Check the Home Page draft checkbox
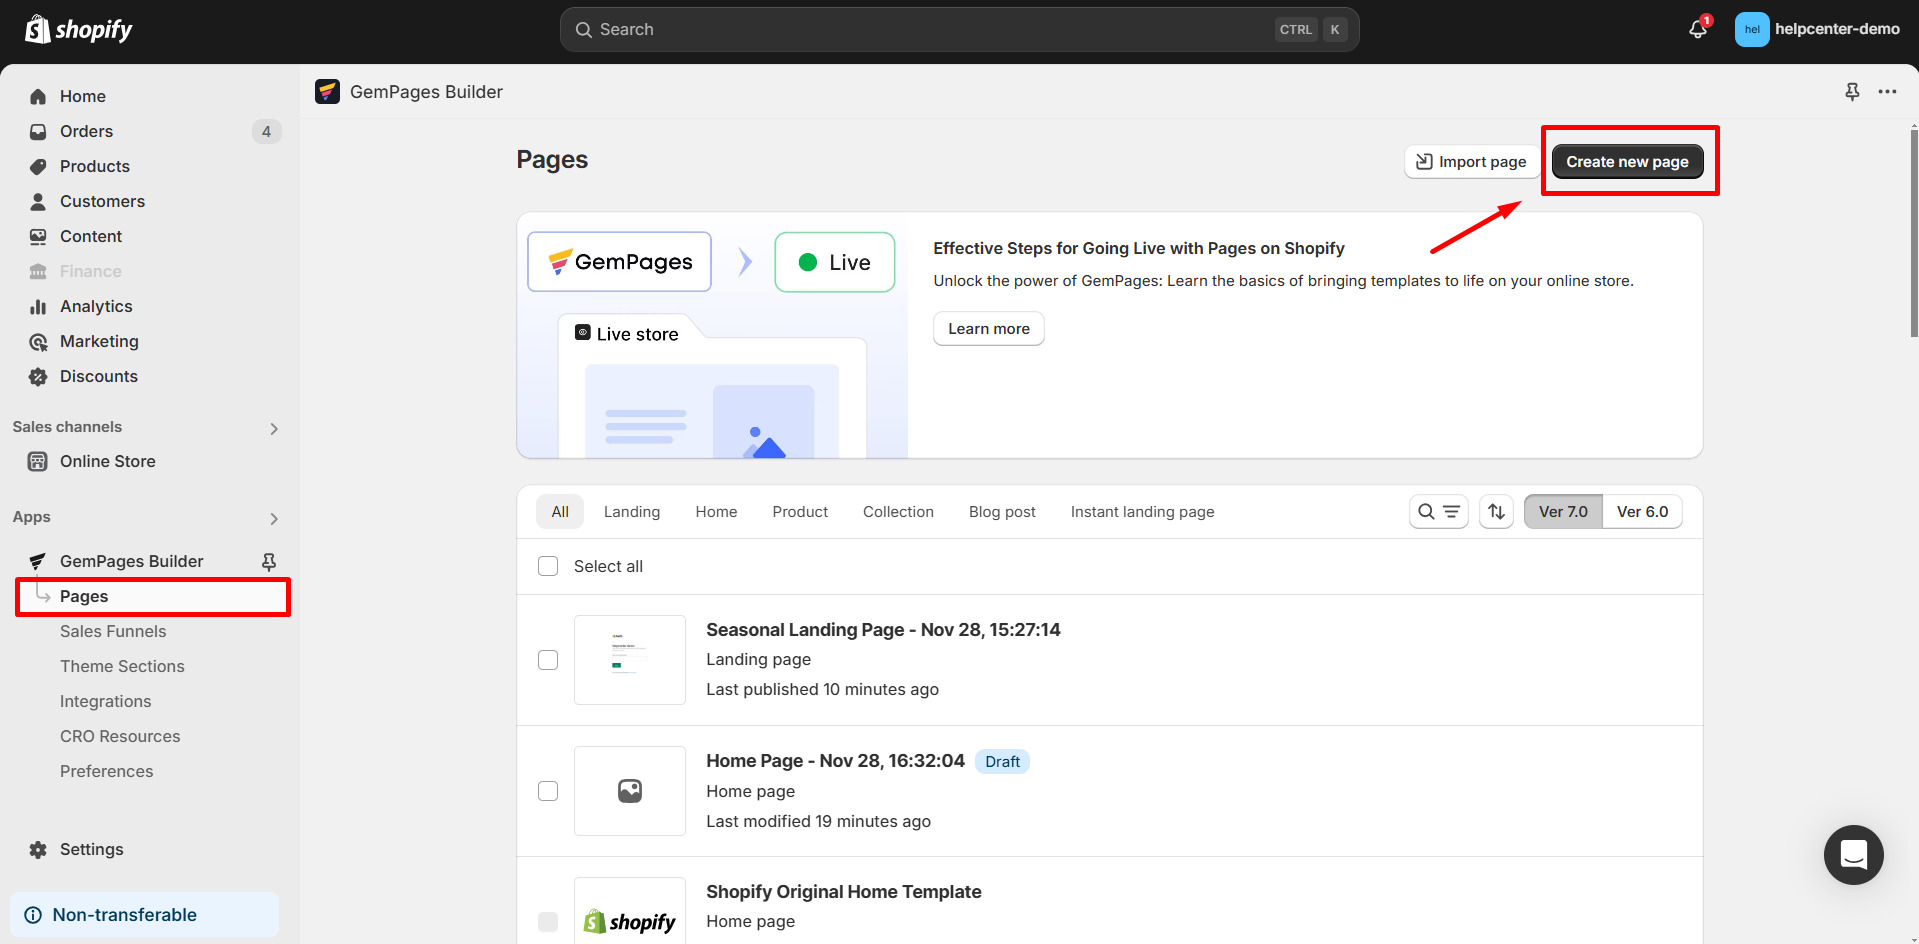 pyautogui.click(x=548, y=790)
